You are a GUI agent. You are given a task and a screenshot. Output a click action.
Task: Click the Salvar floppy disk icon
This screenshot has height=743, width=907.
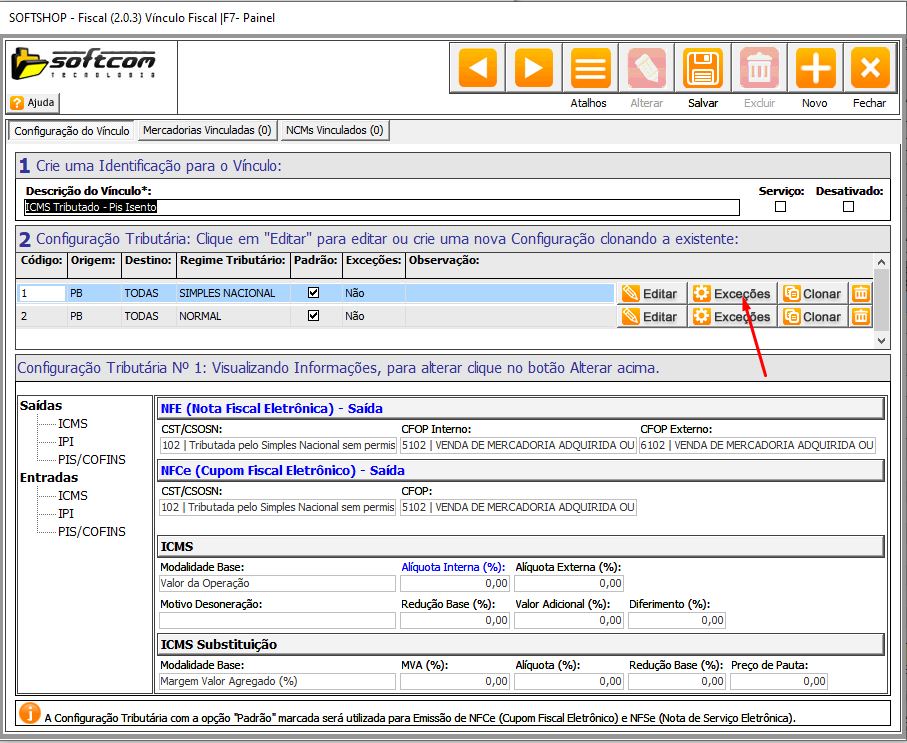703,69
